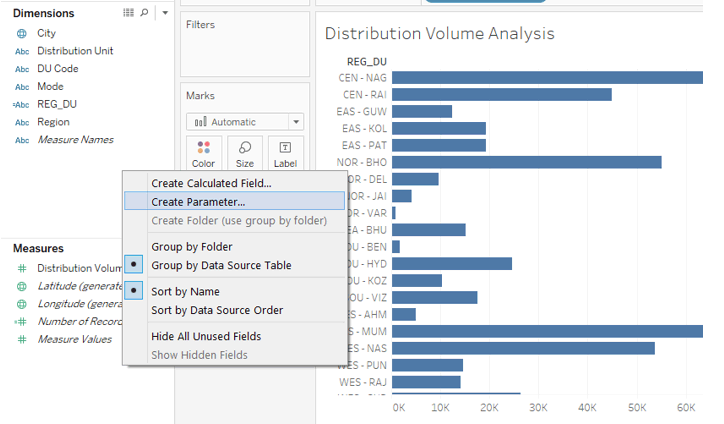Screen dimensions: 724x424
Task: Choose Create Parameter from the context menu
Action: click(198, 202)
